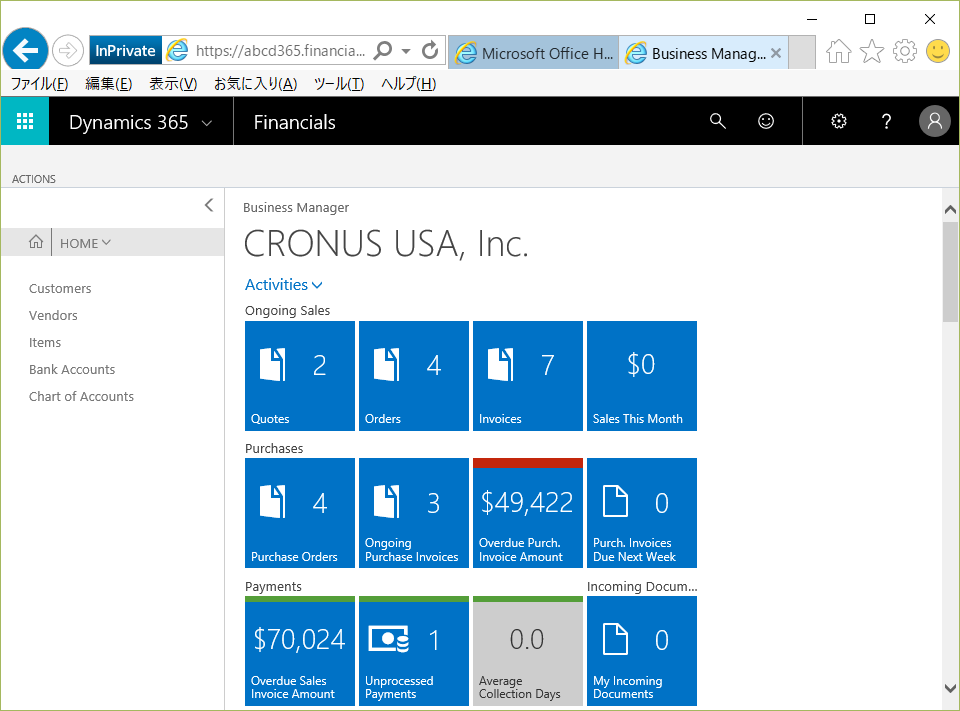Open Overdue Sales Invoice Amount tile
The width and height of the screenshot is (960, 711).
click(300, 651)
